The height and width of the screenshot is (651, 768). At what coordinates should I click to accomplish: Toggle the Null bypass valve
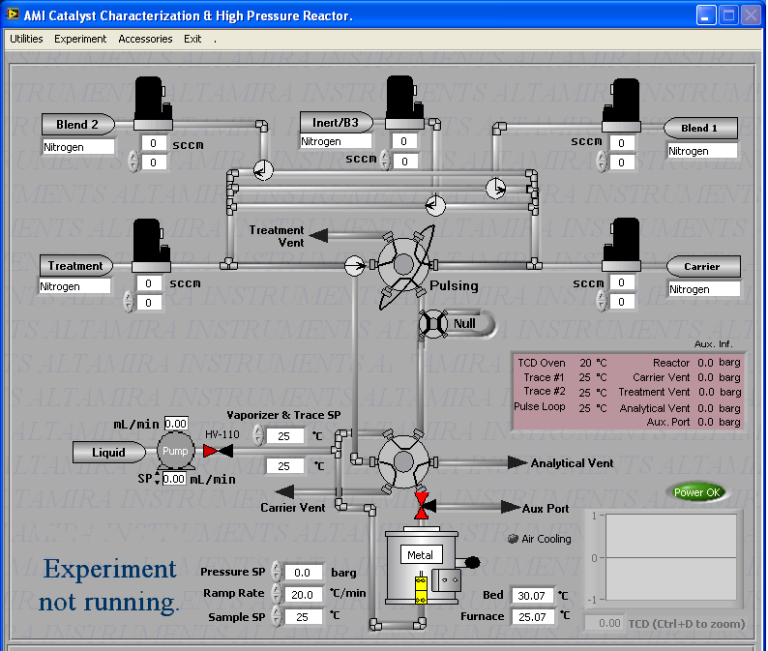tap(433, 324)
